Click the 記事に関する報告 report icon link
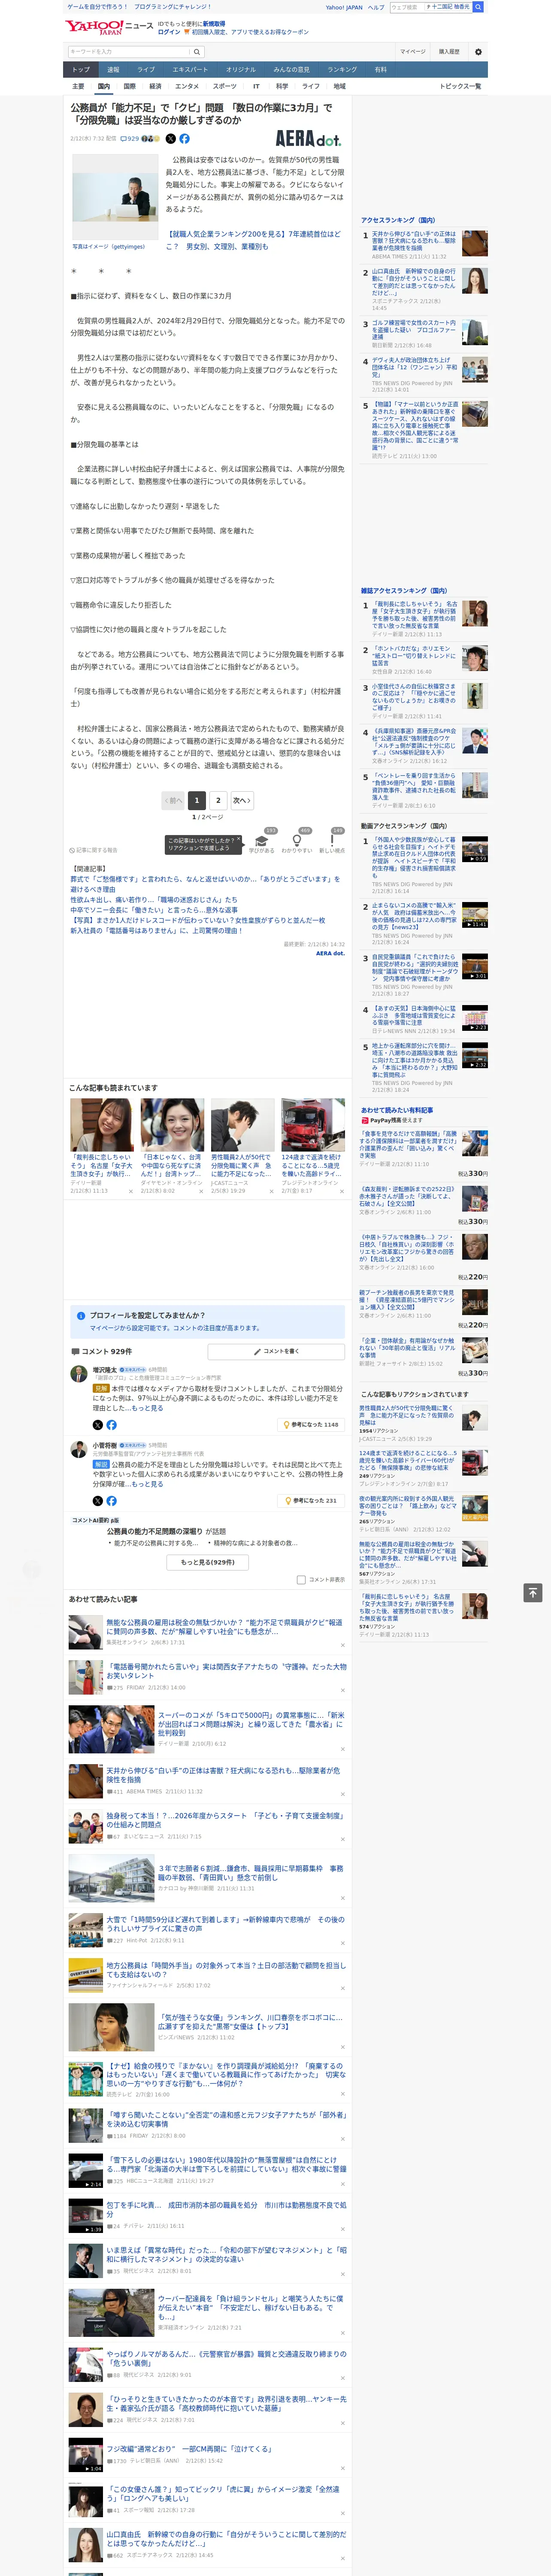 click(93, 850)
